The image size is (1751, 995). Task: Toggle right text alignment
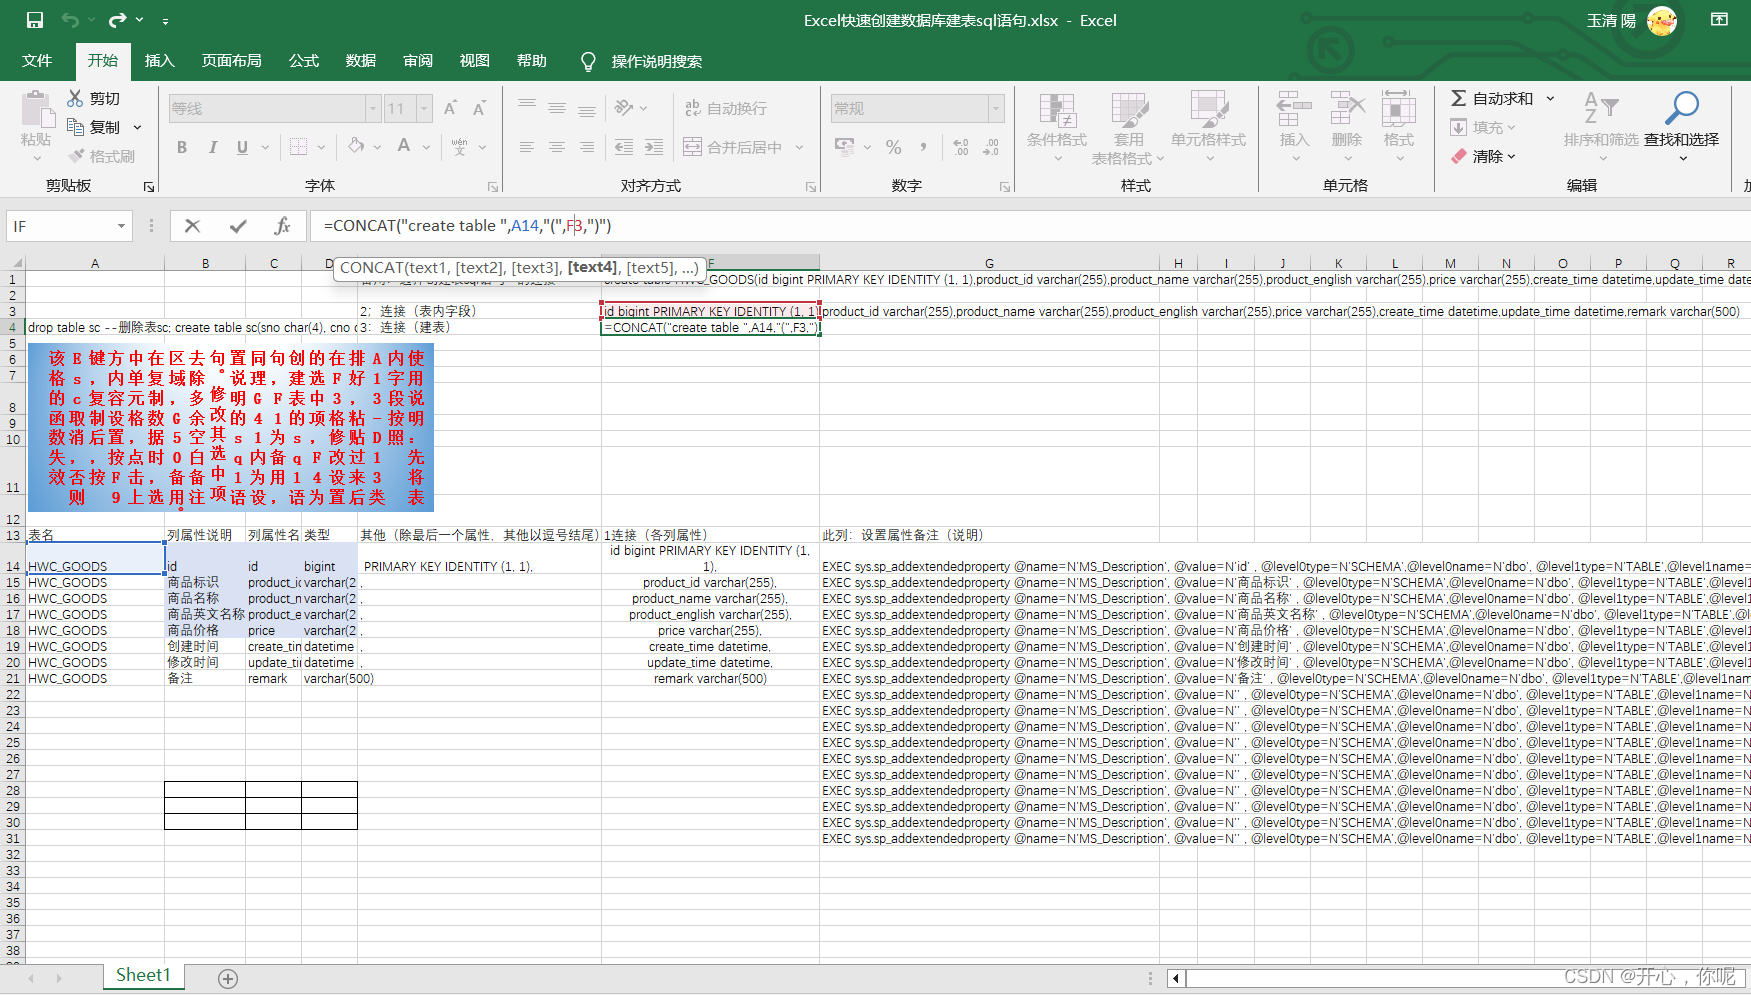pyautogui.click(x=587, y=147)
